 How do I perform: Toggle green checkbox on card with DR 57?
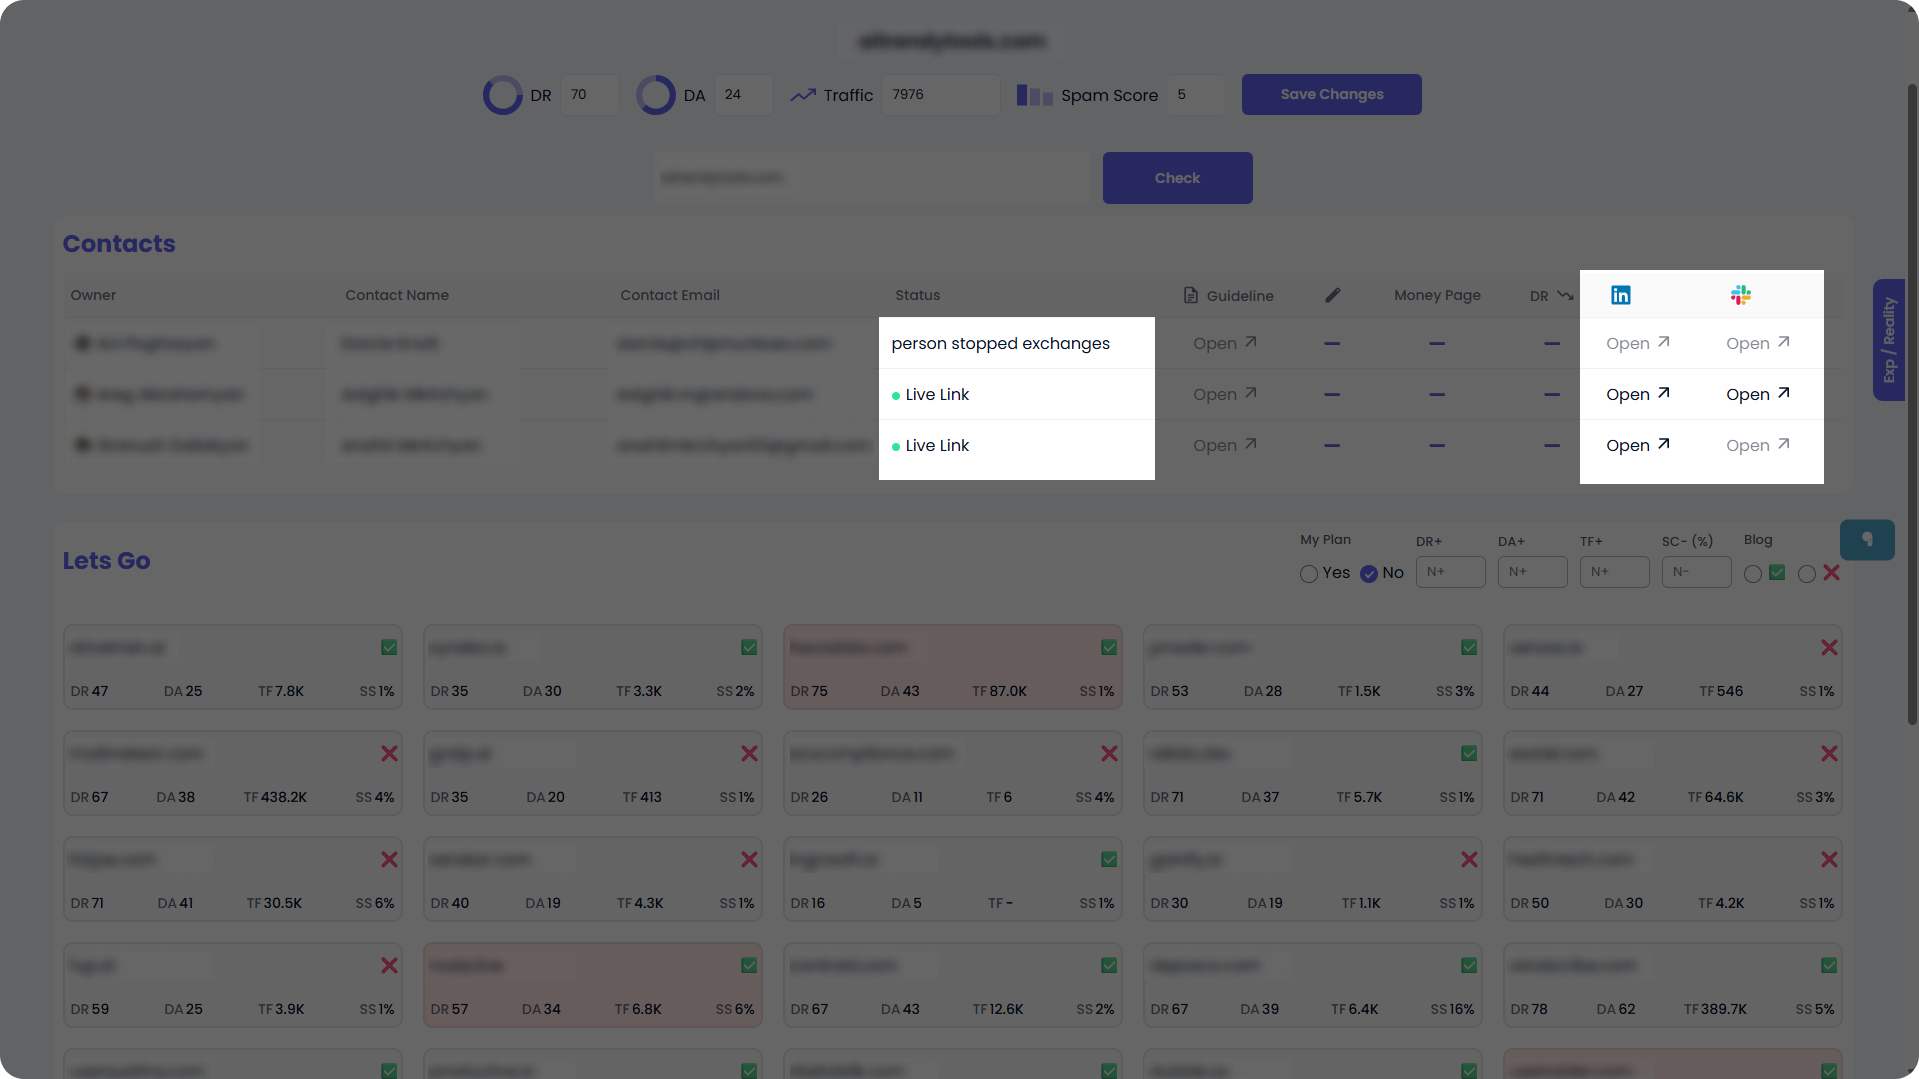coord(749,966)
